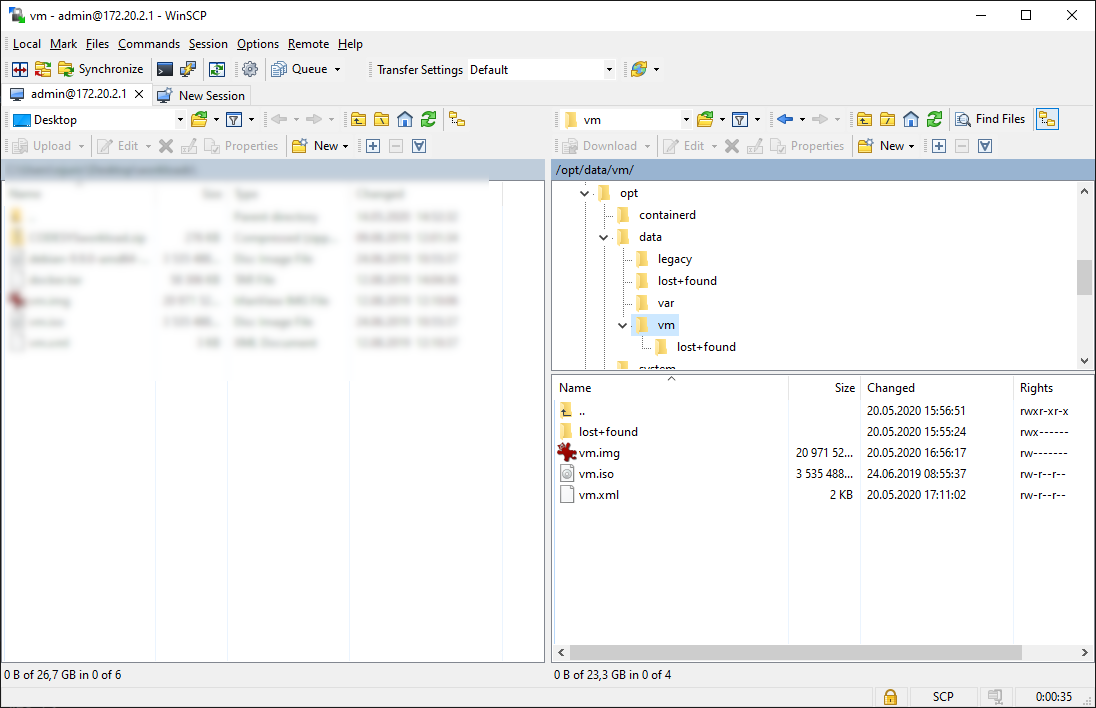This screenshot has height=708, width=1096.
Task: Click the Find Files button
Action: pyautogui.click(x=990, y=119)
